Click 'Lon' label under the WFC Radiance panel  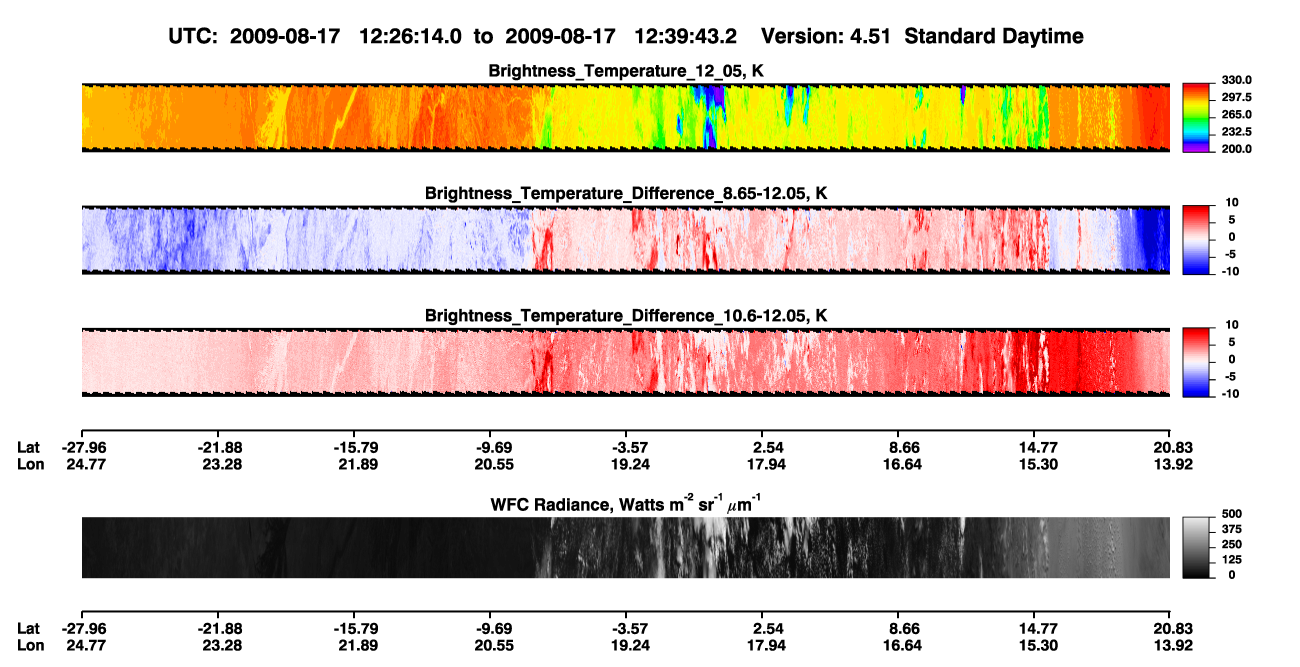pos(30,644)
